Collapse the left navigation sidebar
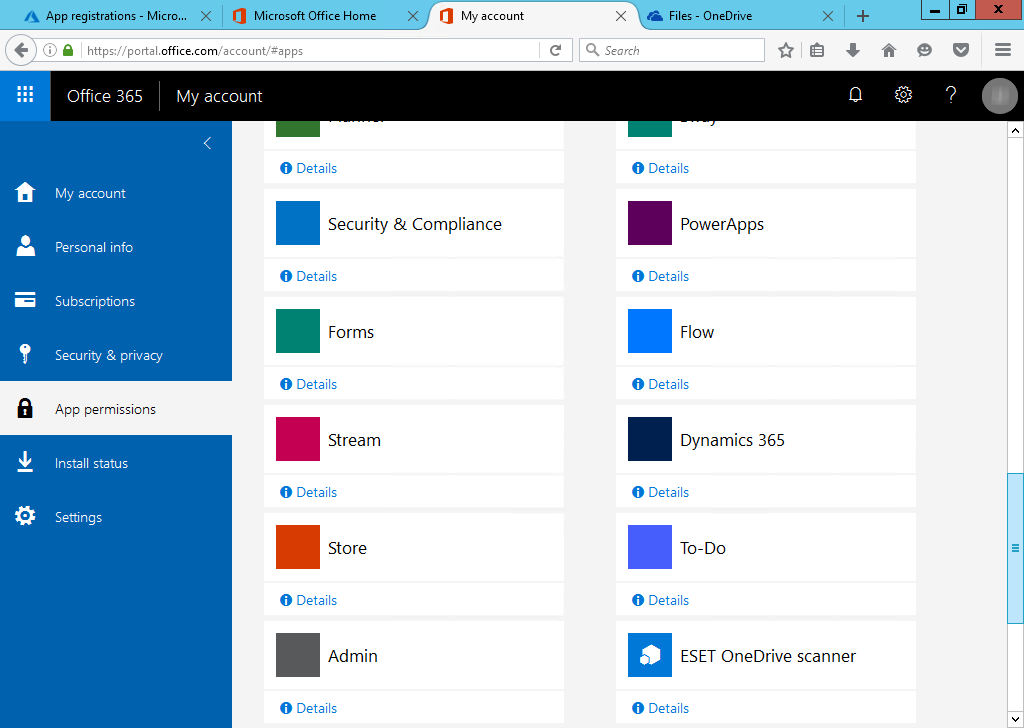Image resolution: width=1024 pixels, height=728 pixels. coord(207,143)
